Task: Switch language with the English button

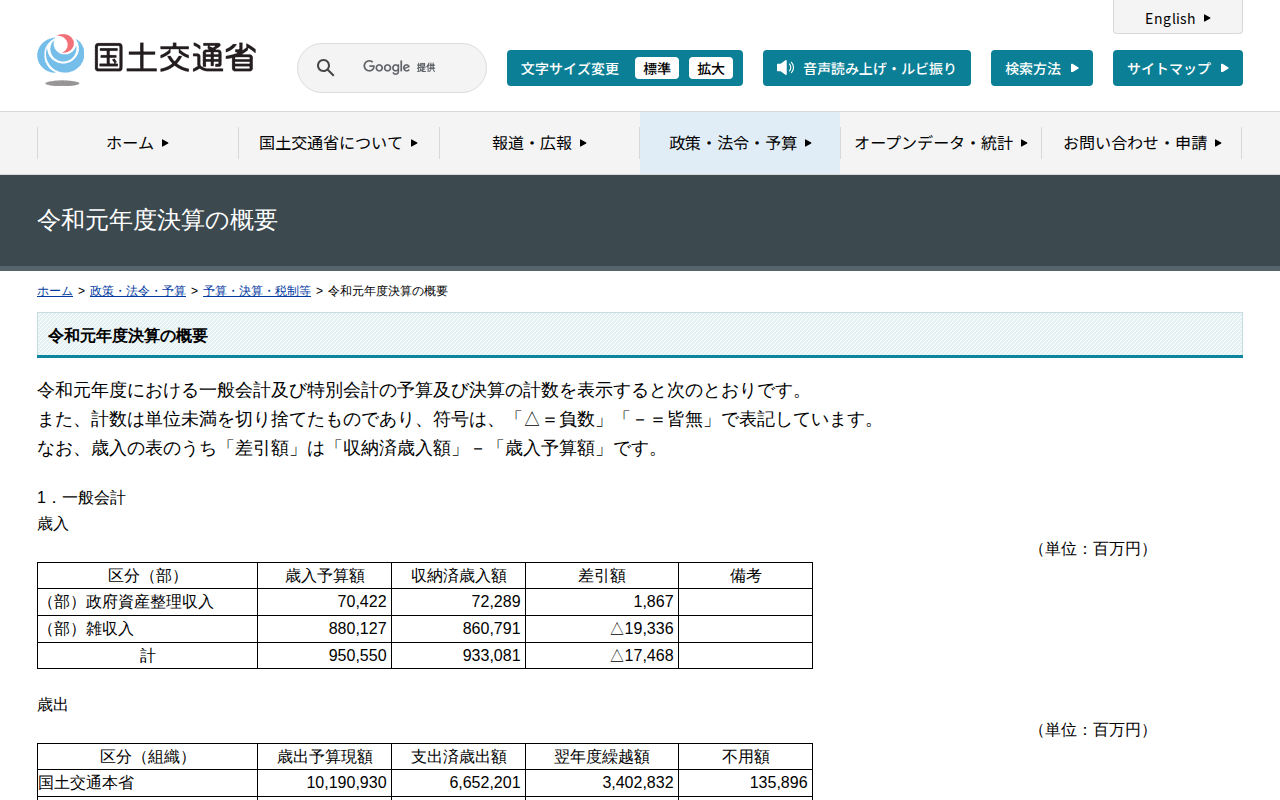Action: (1177, 18)
